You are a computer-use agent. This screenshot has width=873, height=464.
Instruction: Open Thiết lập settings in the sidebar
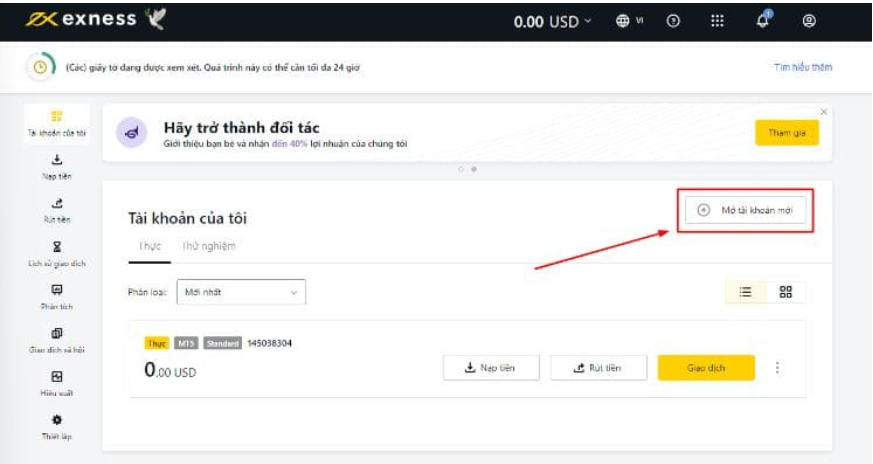pos(56,425)
